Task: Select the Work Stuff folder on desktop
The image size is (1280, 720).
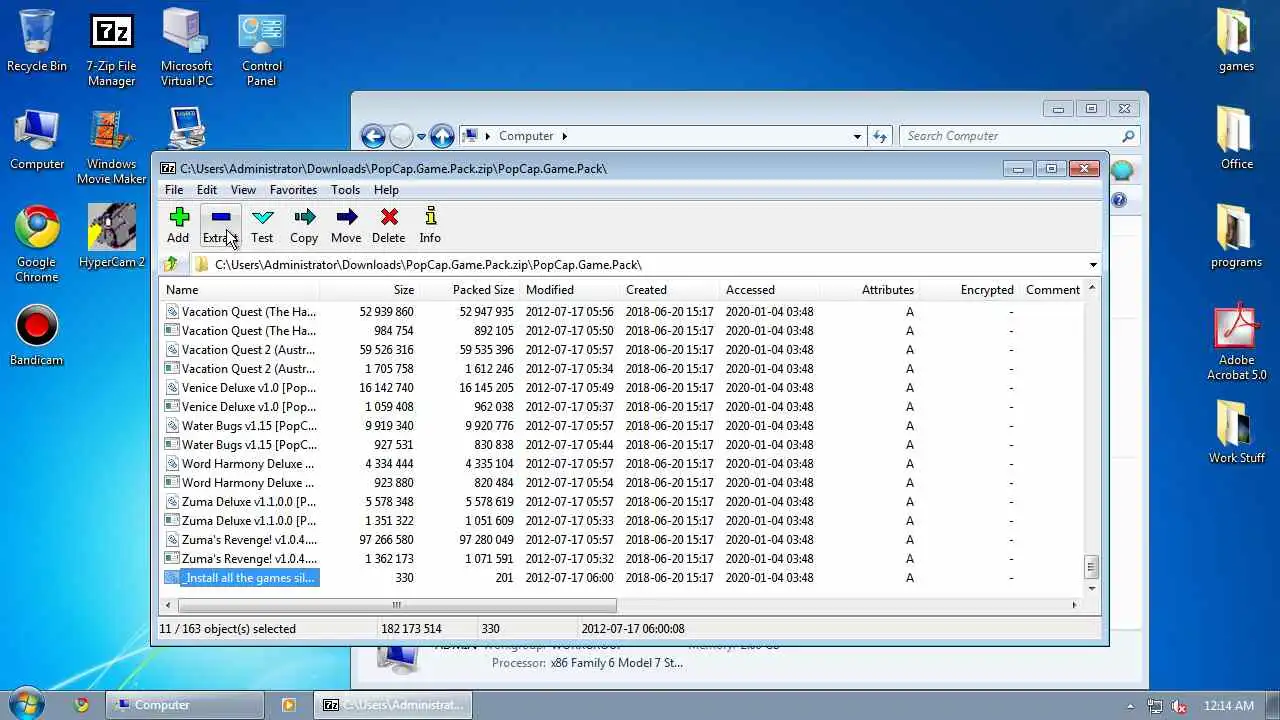Action: pos(1236,432)
